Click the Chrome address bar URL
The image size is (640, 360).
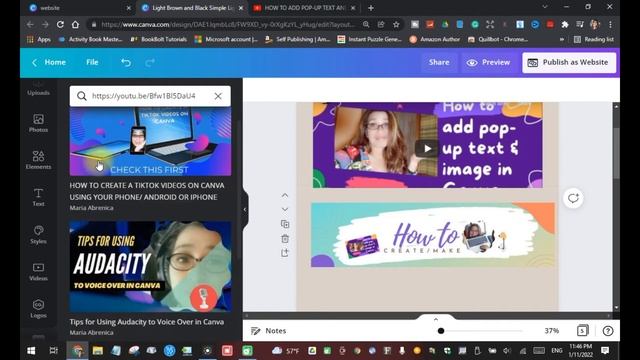coord(229,24)
